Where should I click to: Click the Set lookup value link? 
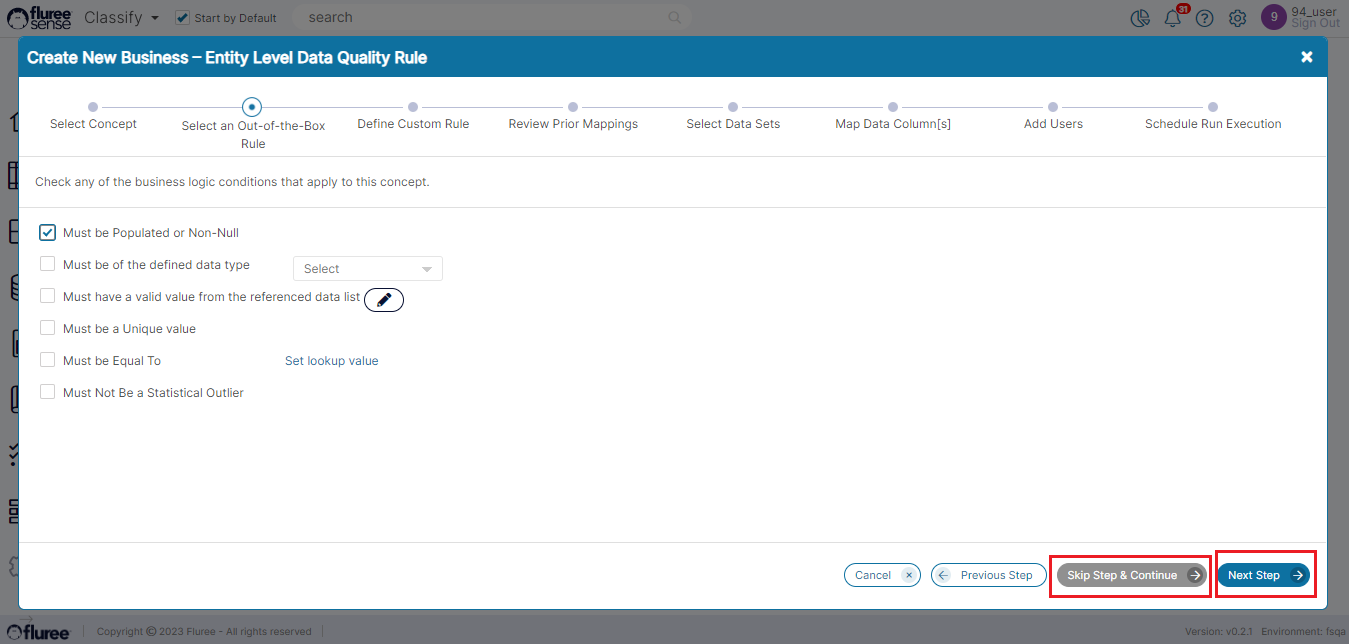point(331,361)
